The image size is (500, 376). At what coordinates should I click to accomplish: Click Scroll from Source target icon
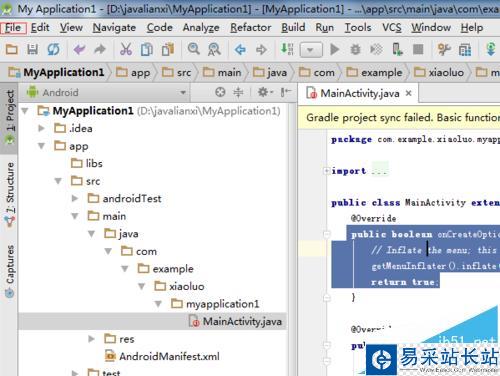[x=220, y=92]
